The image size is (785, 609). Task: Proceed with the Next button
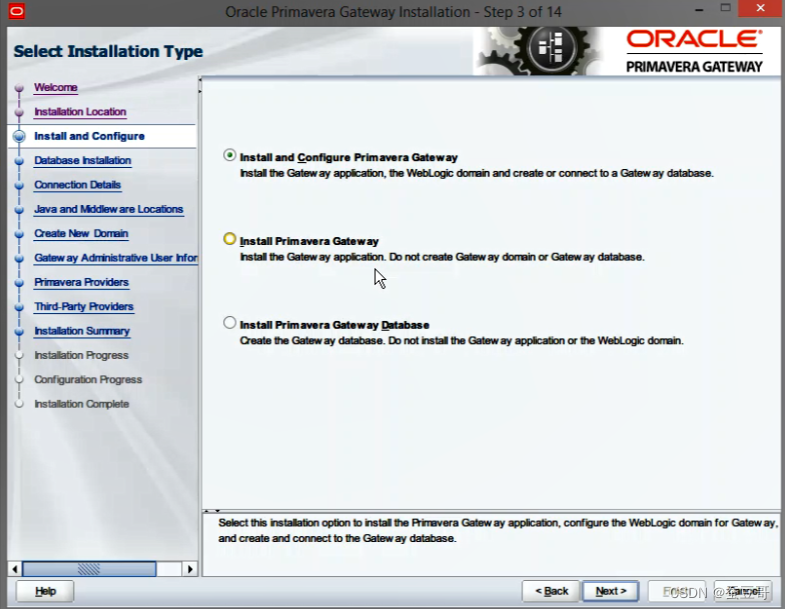(x=611, y=591)
